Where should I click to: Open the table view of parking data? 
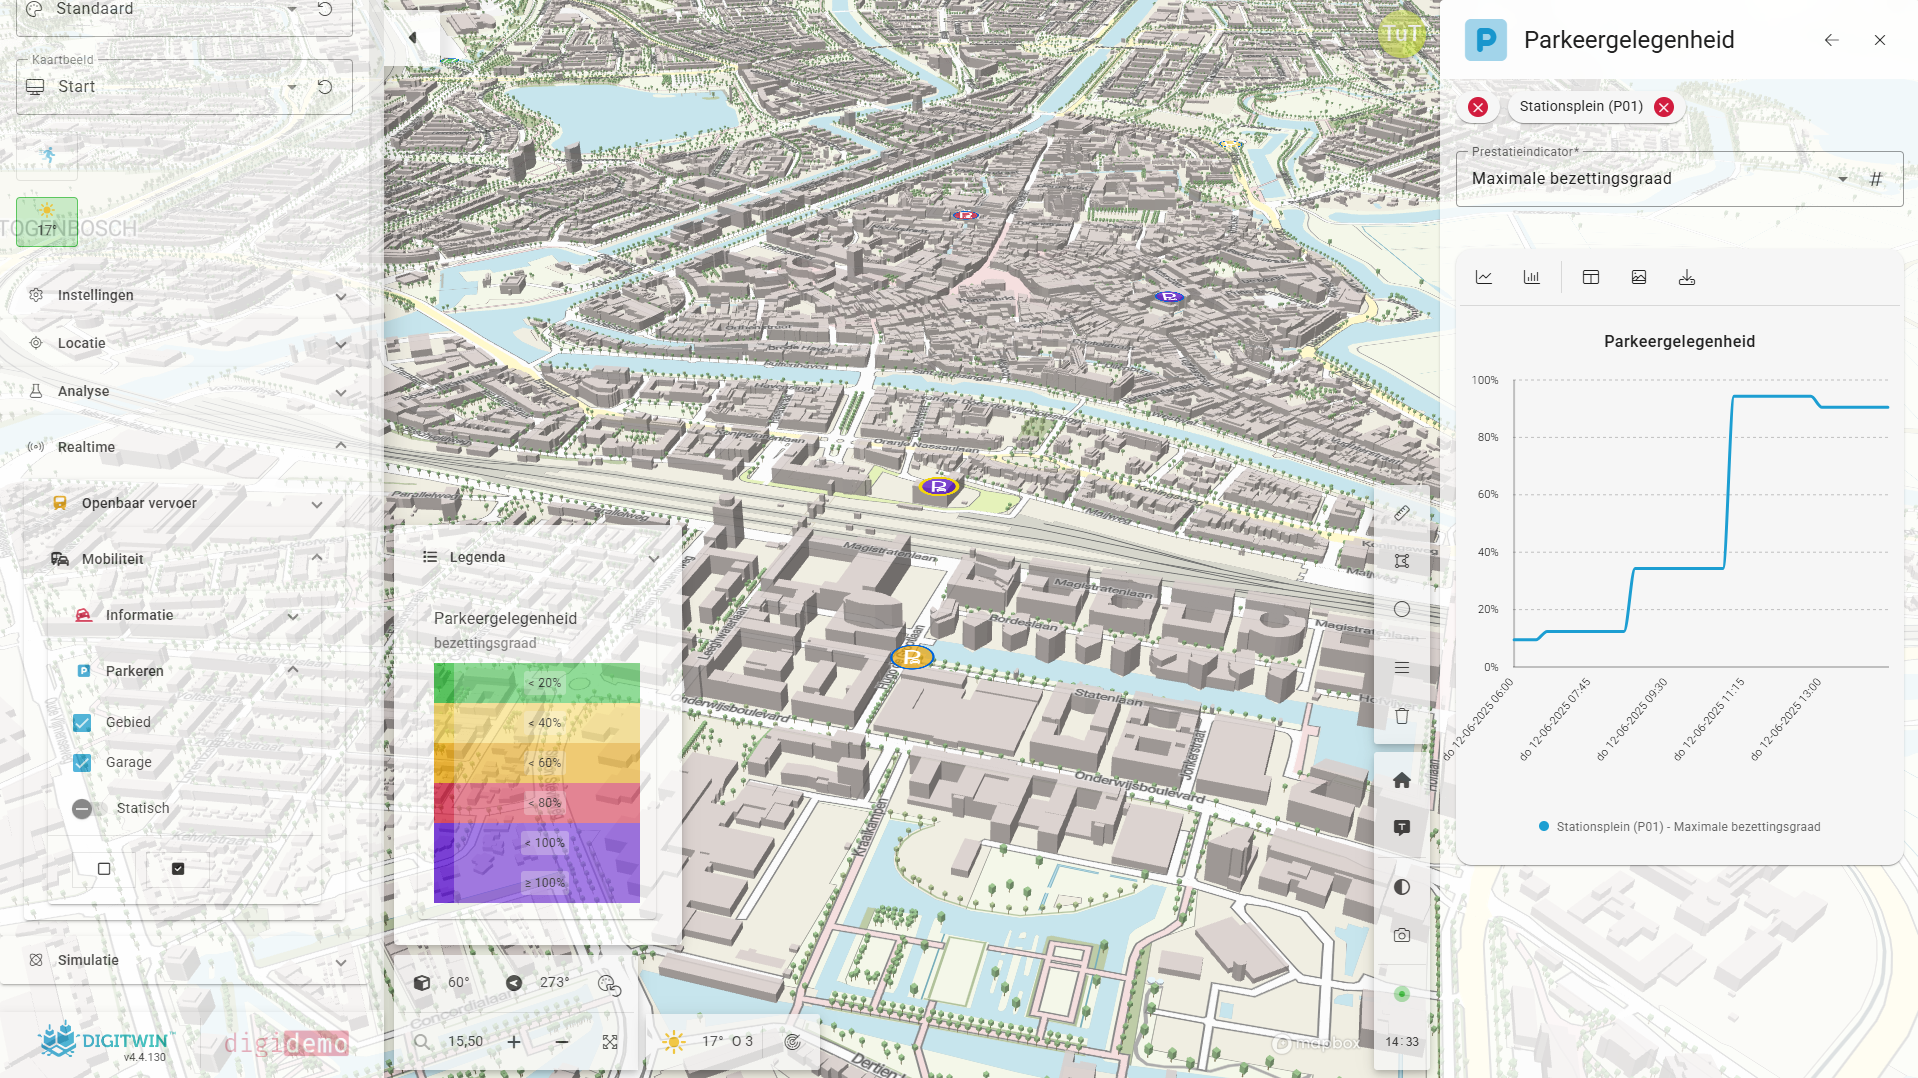pos(1590,277)
